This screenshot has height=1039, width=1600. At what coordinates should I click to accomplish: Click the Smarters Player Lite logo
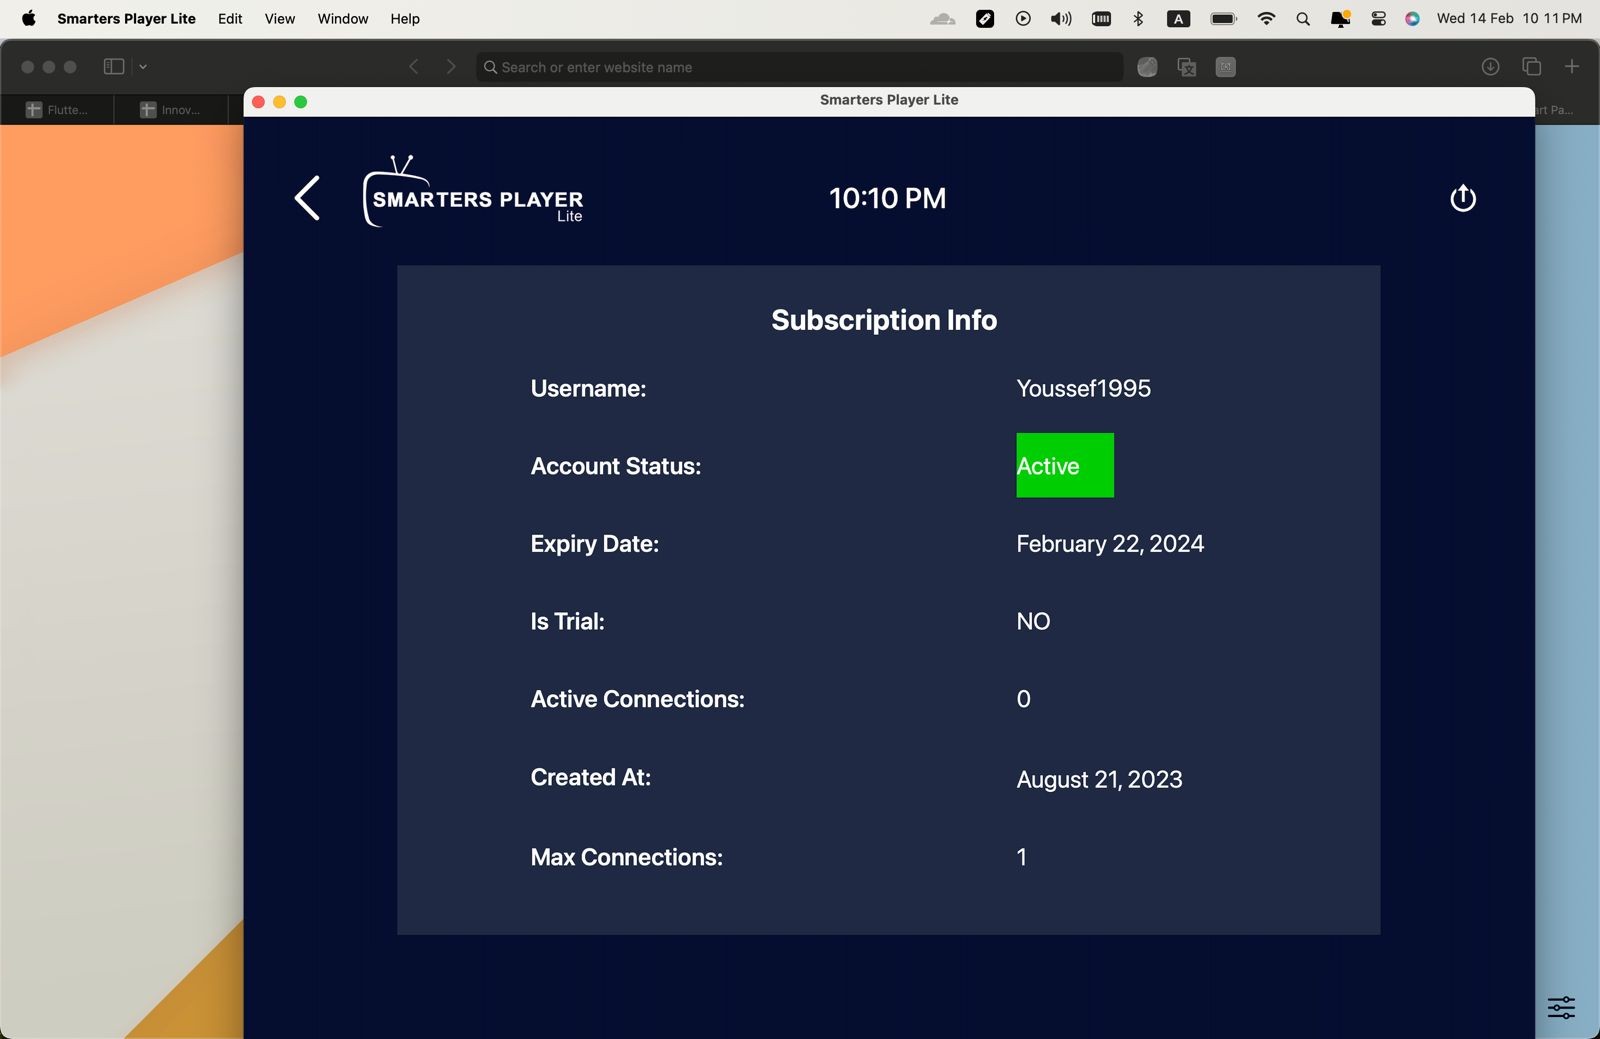click(473, 193)
